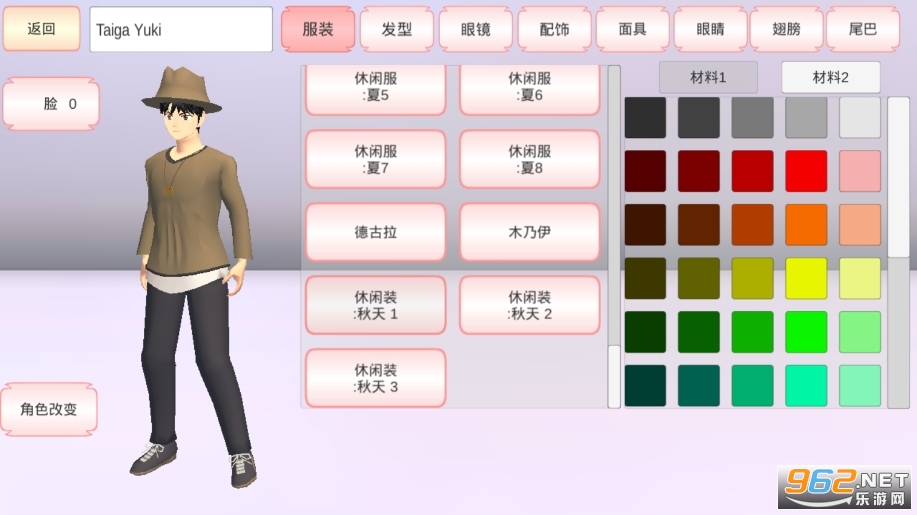
Task: Click the 返回 back button
Action: click(x=41, y=30)
